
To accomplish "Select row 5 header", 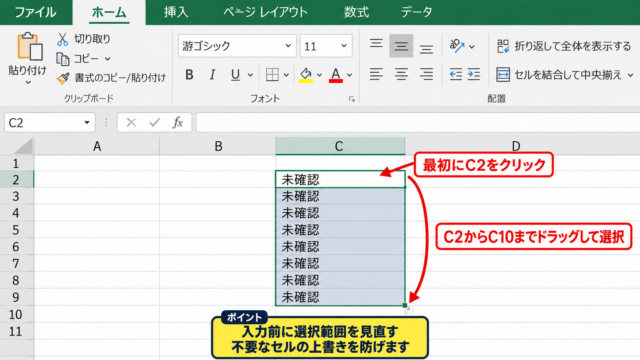I will tap(16, 230).
